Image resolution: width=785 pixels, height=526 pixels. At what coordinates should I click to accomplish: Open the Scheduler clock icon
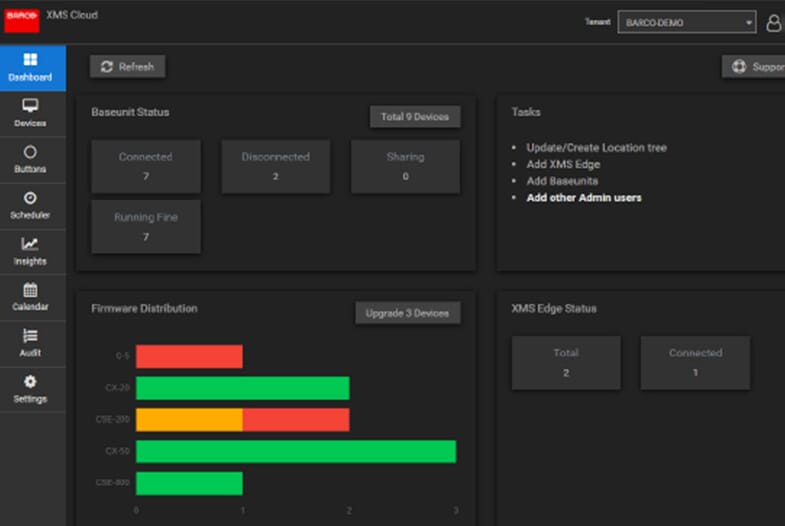30,198
